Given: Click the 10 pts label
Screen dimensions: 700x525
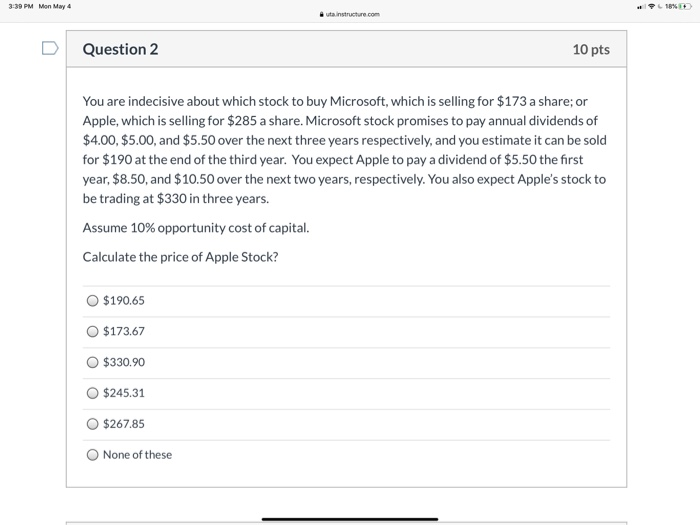Looking at the screenshot, I should [x=591, y=50].
